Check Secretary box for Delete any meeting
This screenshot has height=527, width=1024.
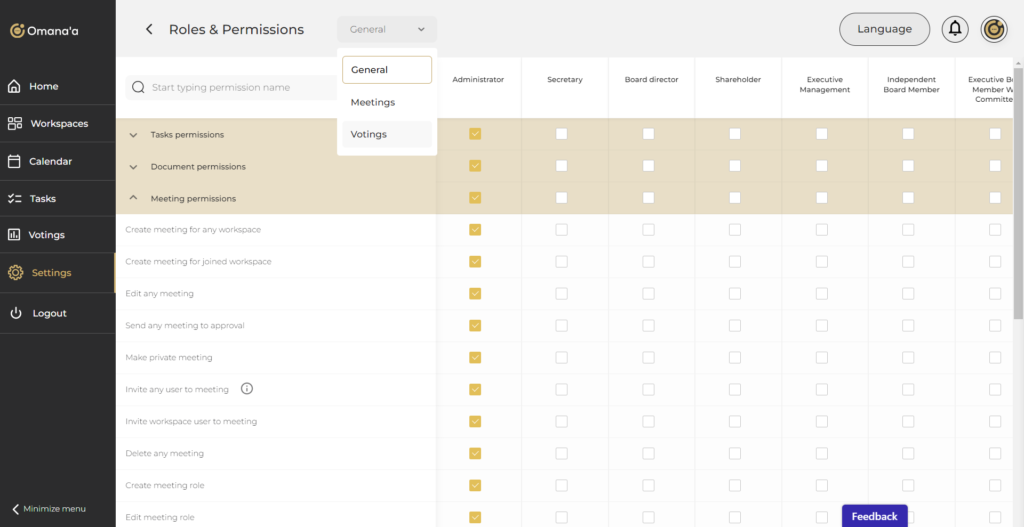(561, 453)
